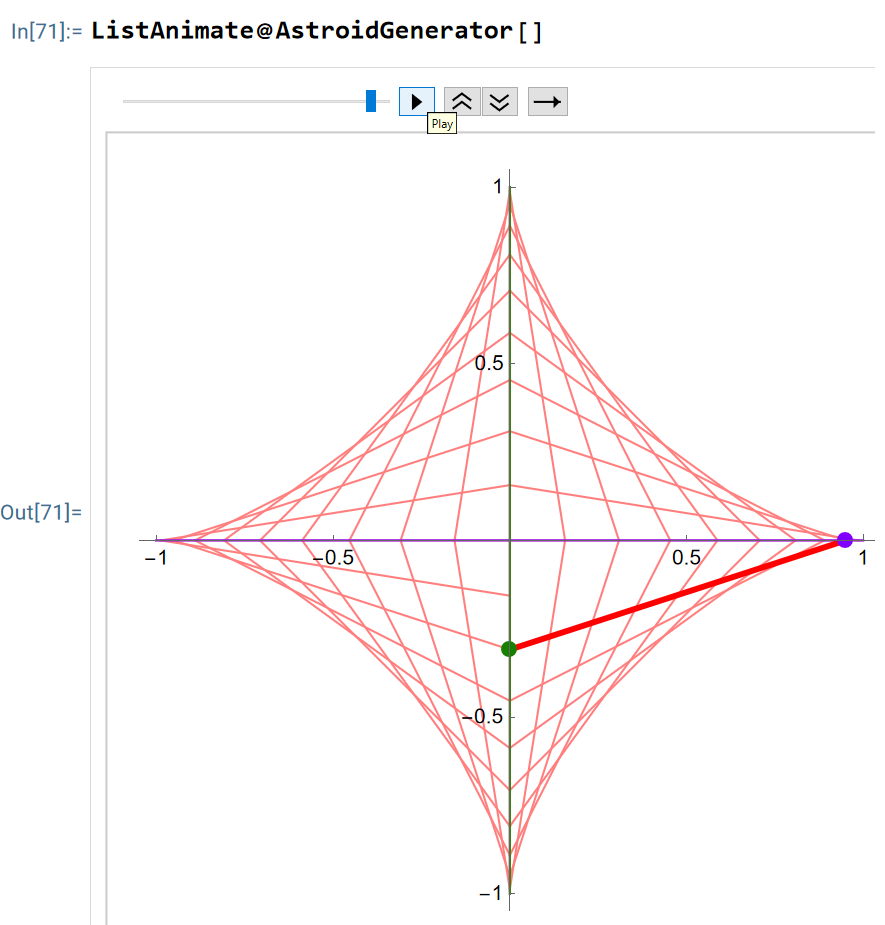Toggle the animation direction arrow button
The width and height of the screenshot is (885, 925).
tap(548, 101)
